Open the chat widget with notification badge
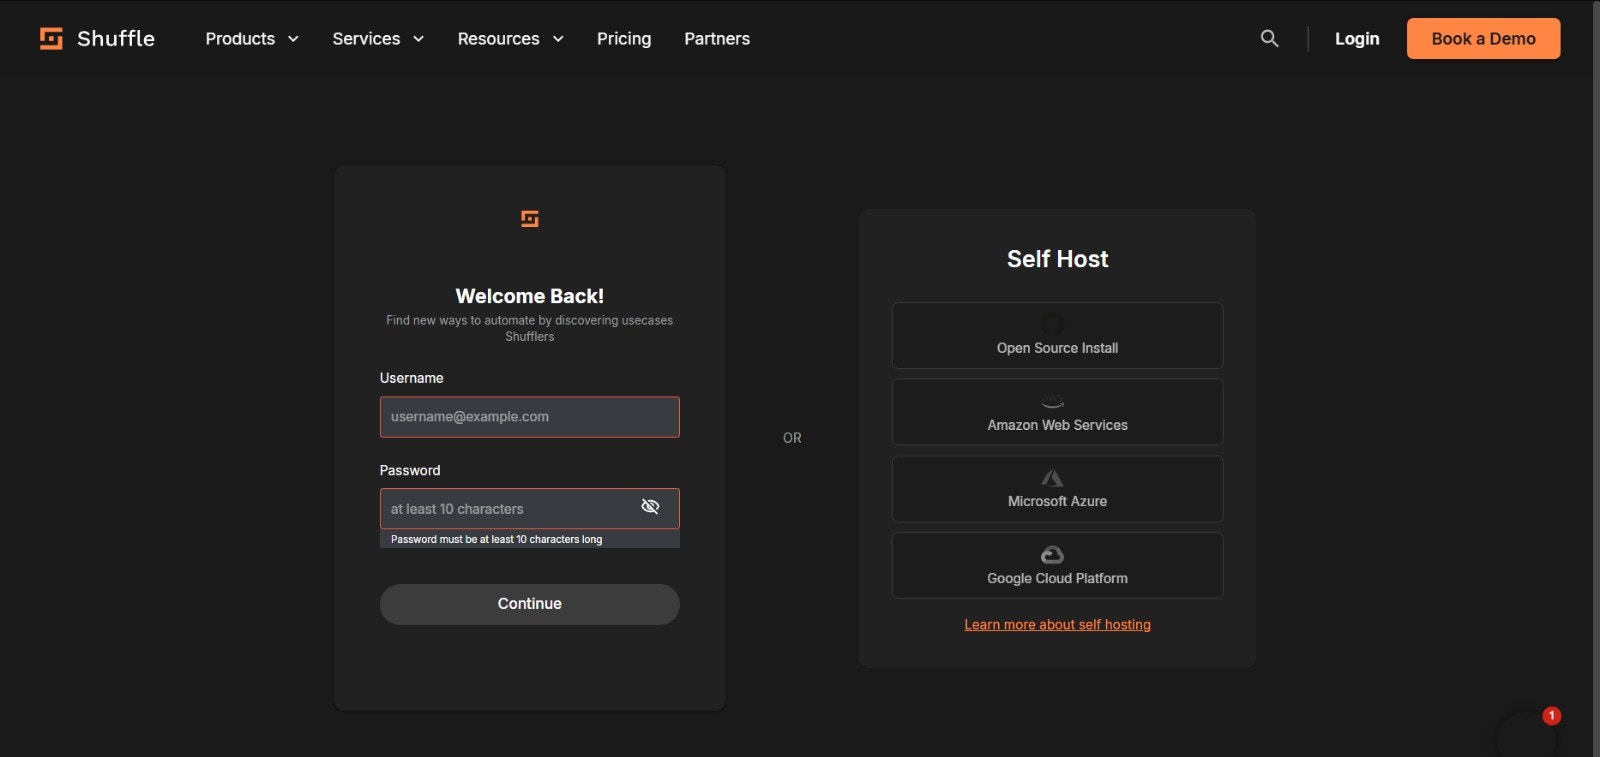The width and height of the screenshot is (1600, 757). click(x=1528, y=734)
